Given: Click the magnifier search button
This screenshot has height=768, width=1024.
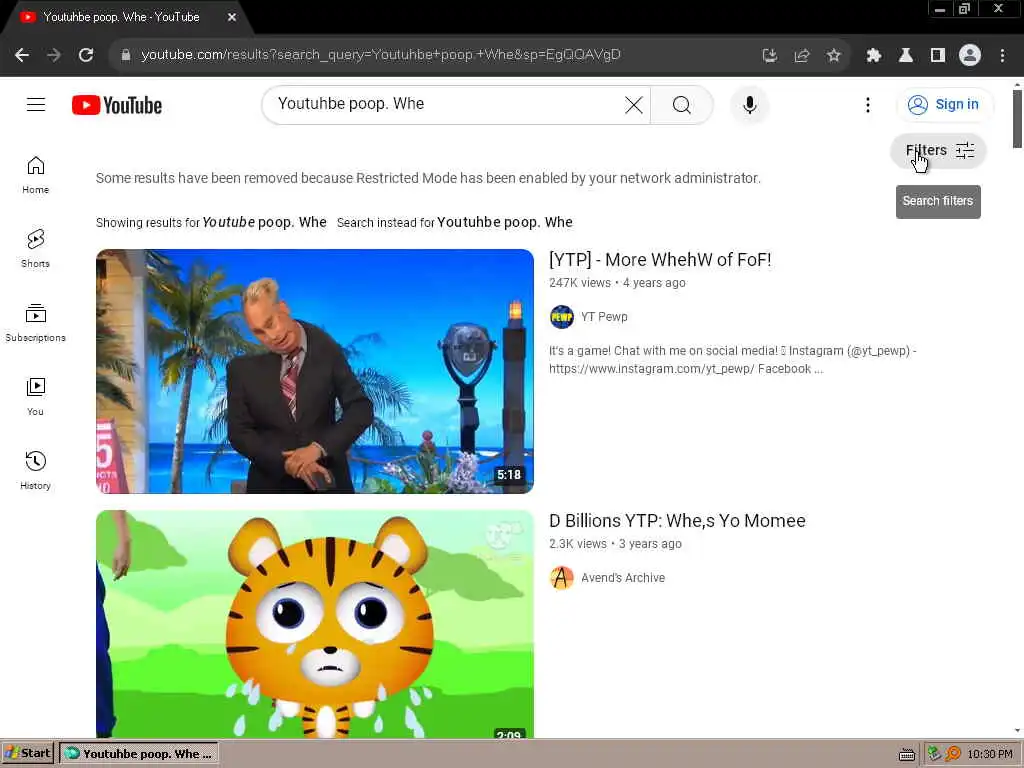Looking at the screenshot, I should 682,104.
